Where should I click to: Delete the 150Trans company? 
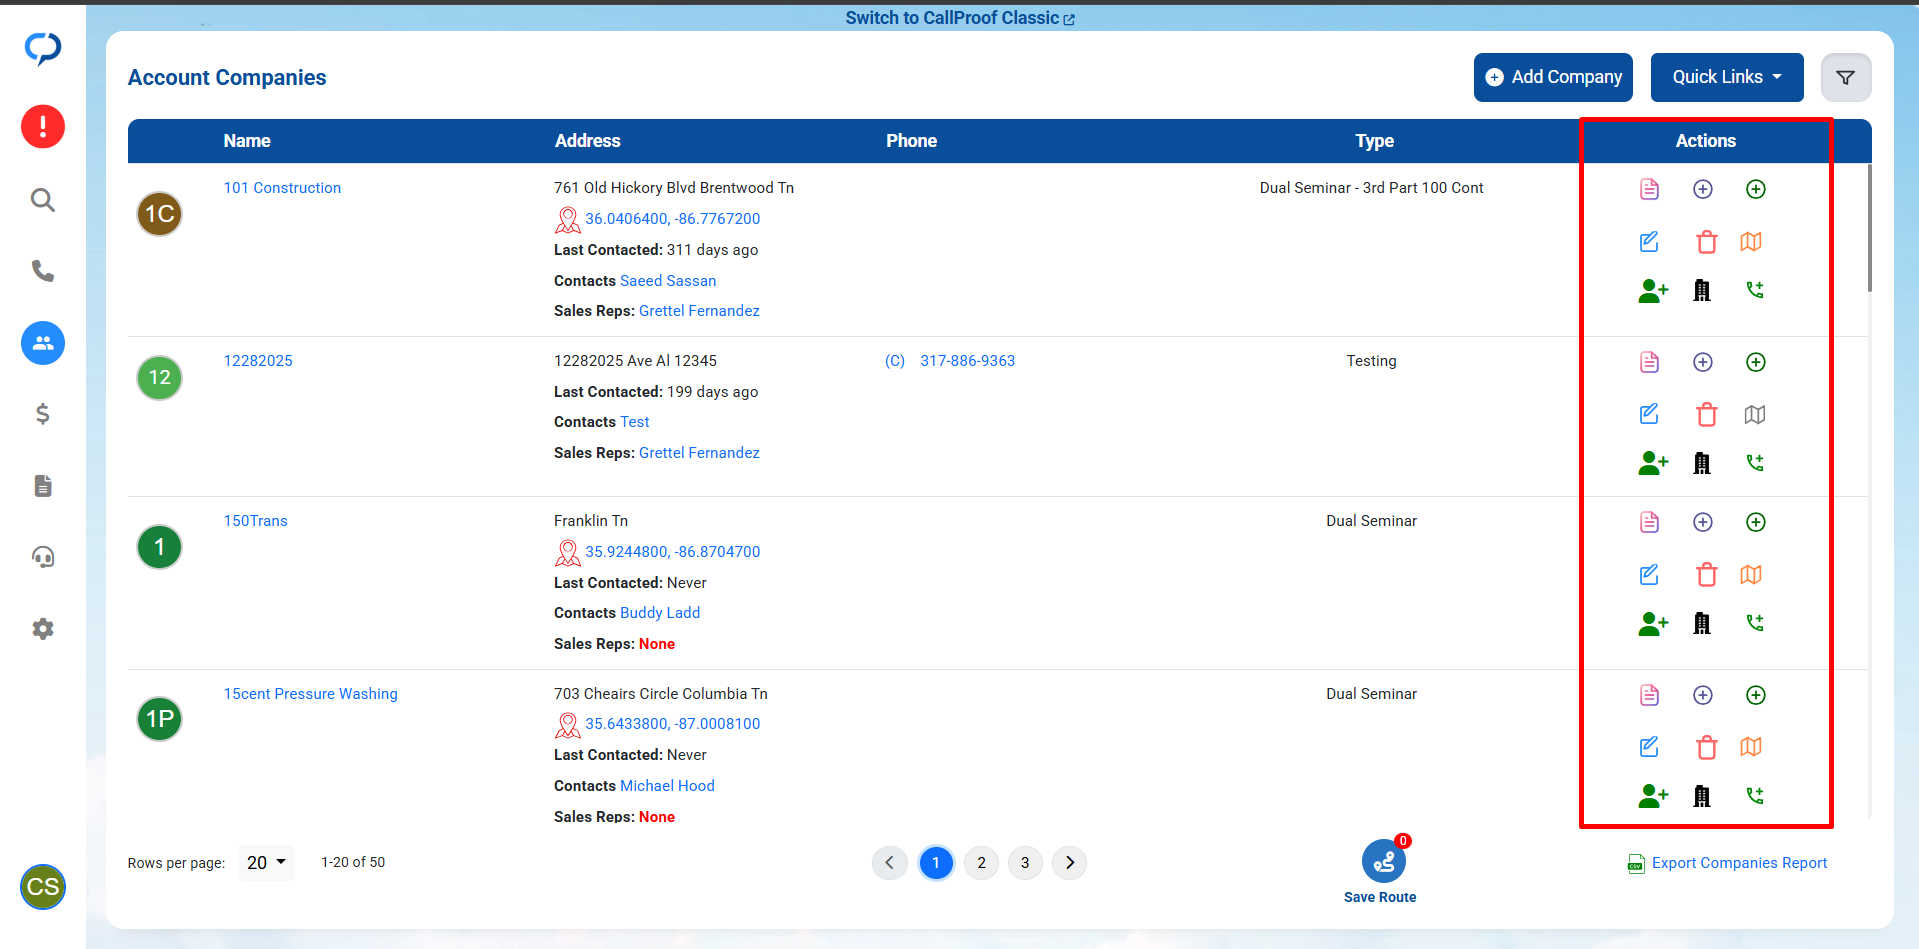[1707, 575]
